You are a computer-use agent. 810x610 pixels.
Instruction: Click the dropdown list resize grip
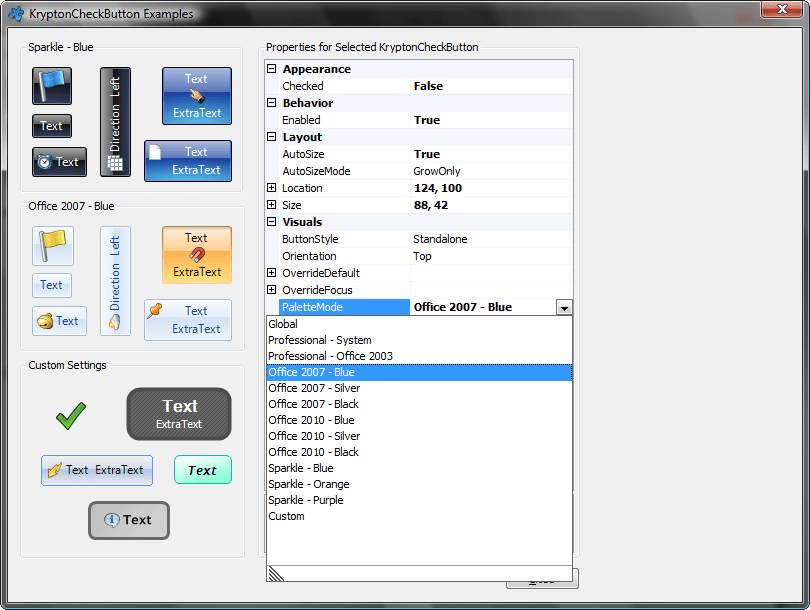(x=277, y=573)
